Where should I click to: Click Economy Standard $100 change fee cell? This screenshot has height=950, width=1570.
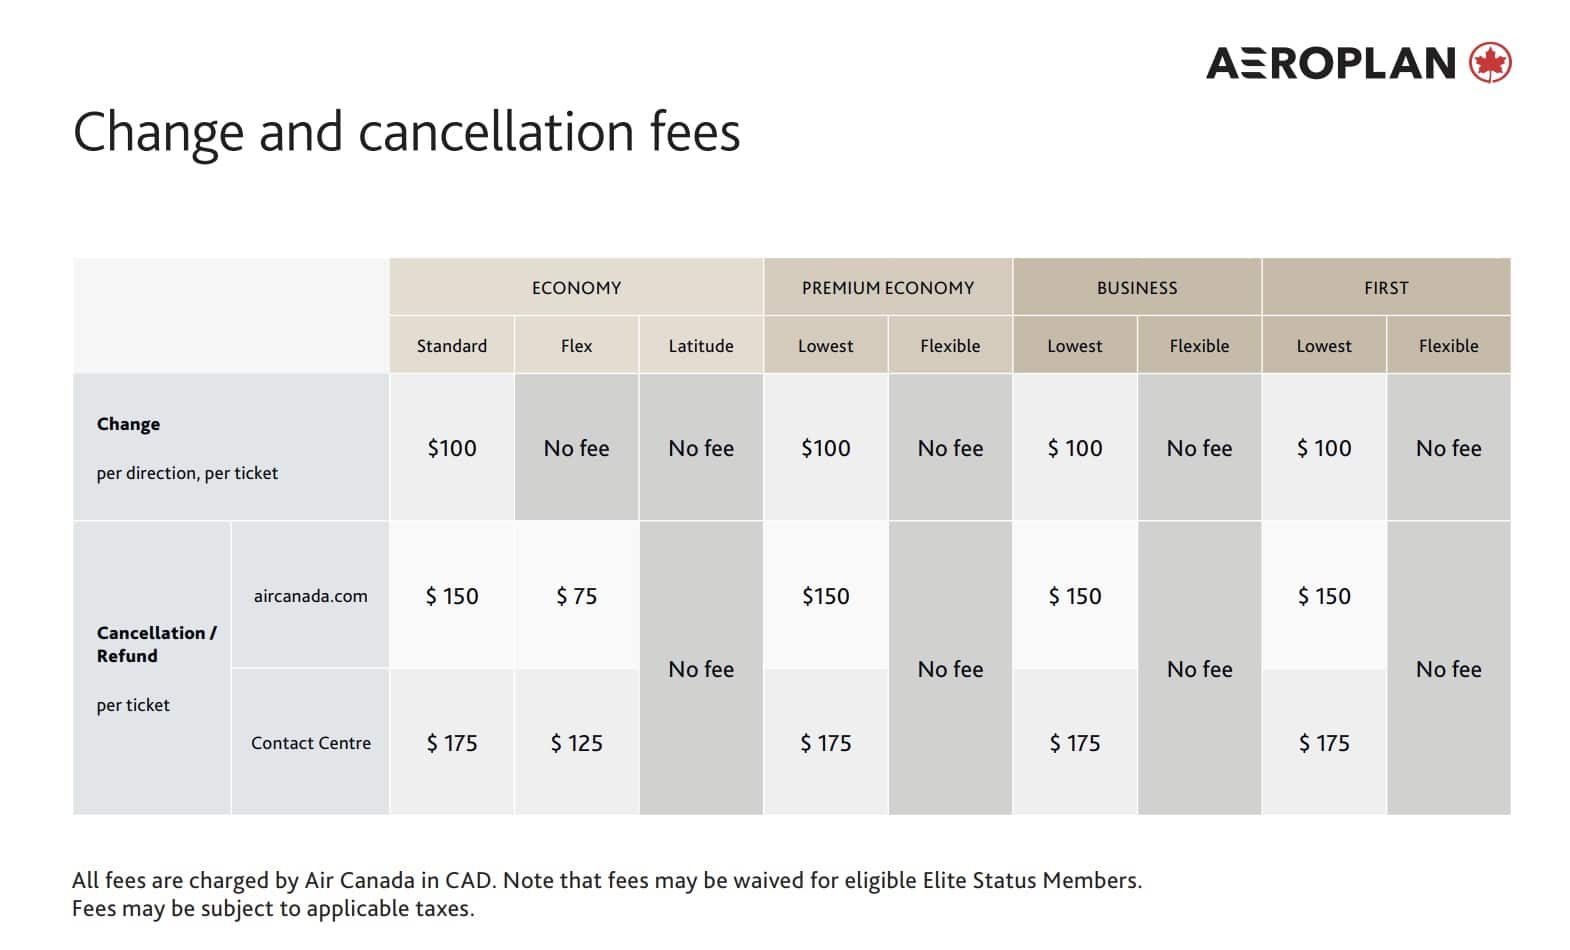point(452,448)
